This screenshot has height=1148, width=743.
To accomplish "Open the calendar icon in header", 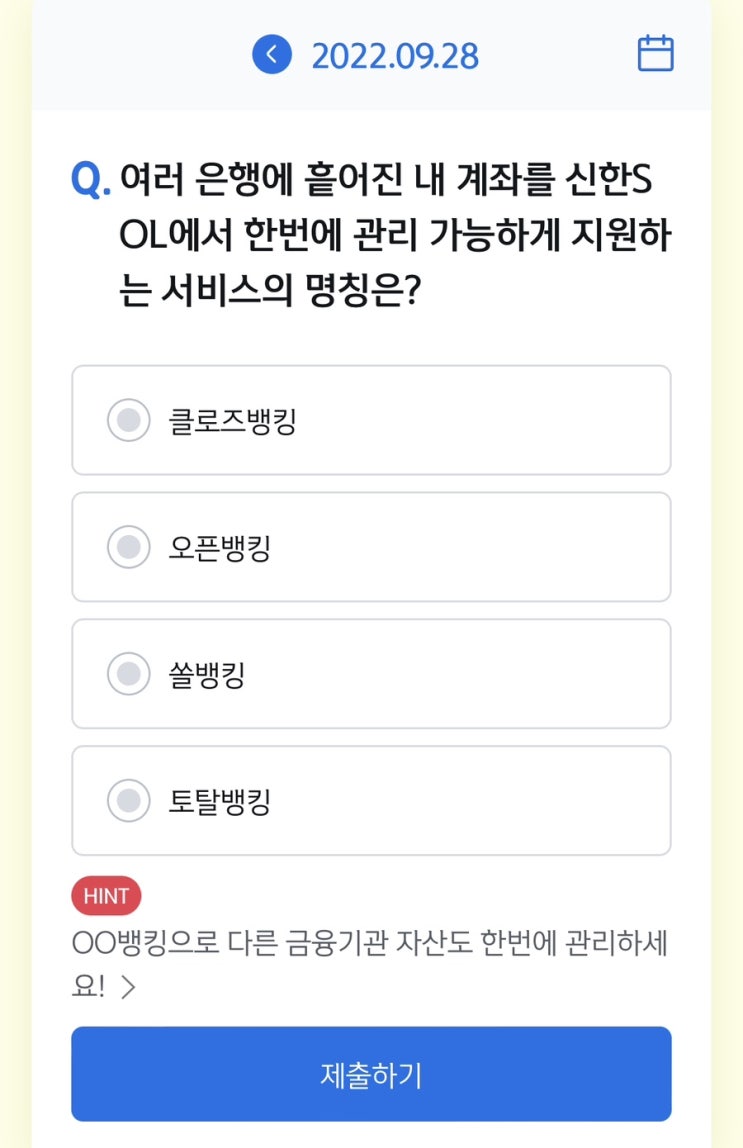I will [655, 54].
